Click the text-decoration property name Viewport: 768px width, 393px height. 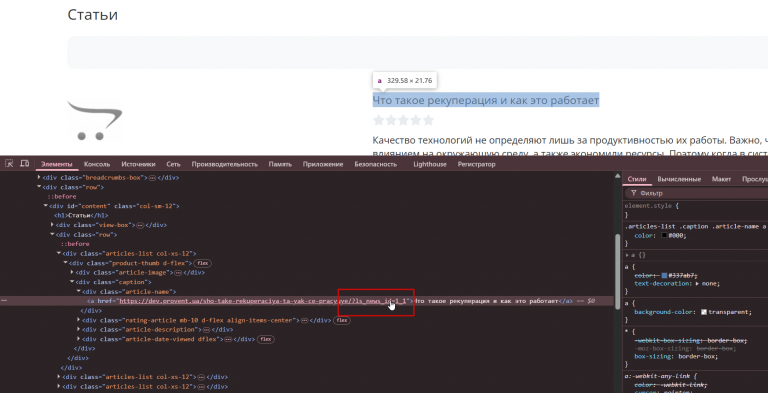(x=663, y=283)
